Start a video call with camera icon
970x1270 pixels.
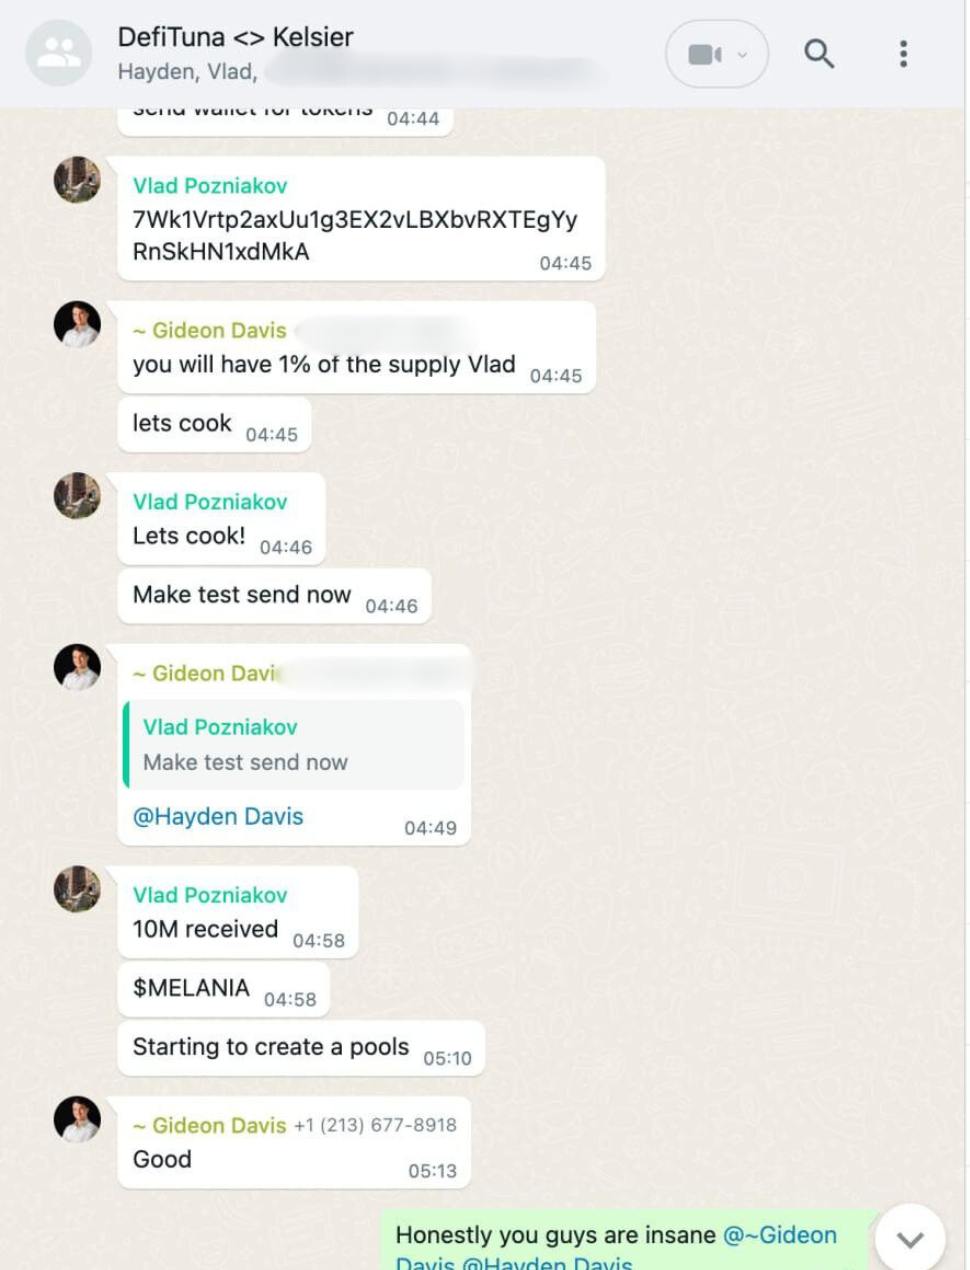pyautogui.click(x=704, y=54)
